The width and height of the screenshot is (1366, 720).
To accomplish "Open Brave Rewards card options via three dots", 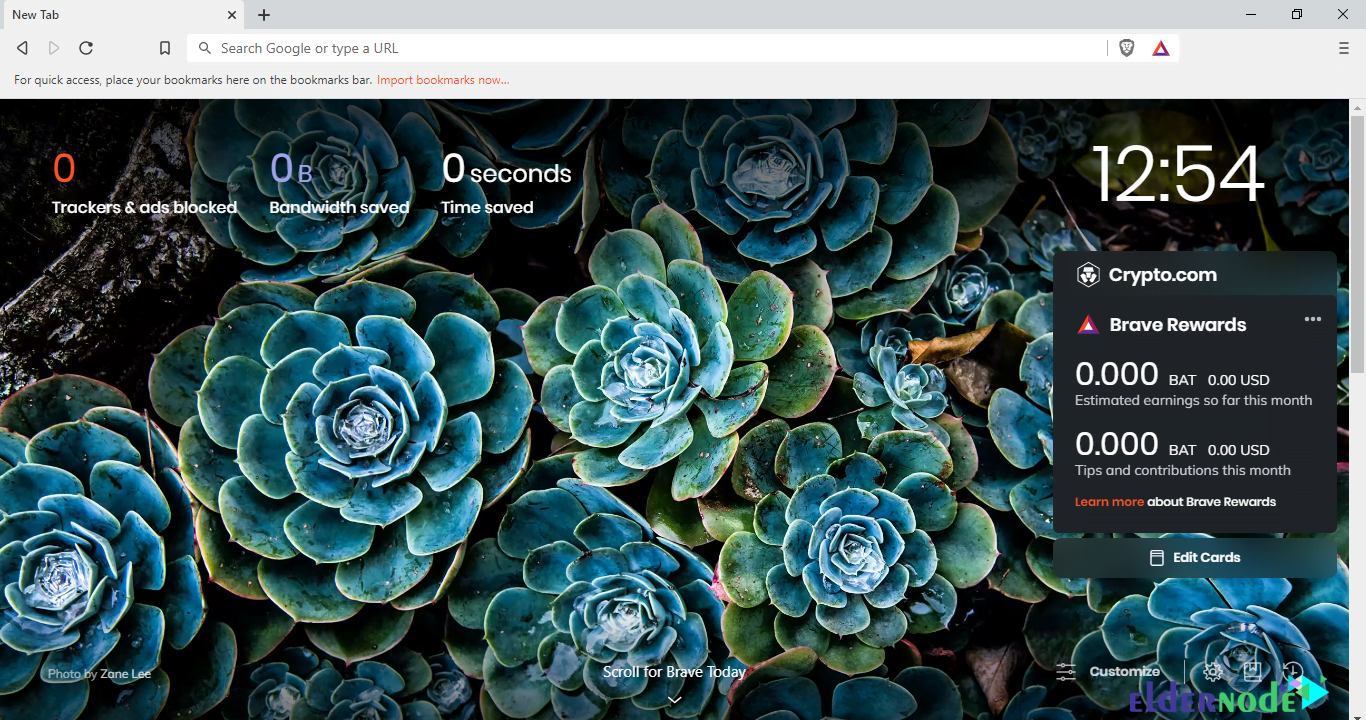I will (x=1313, y=319).
